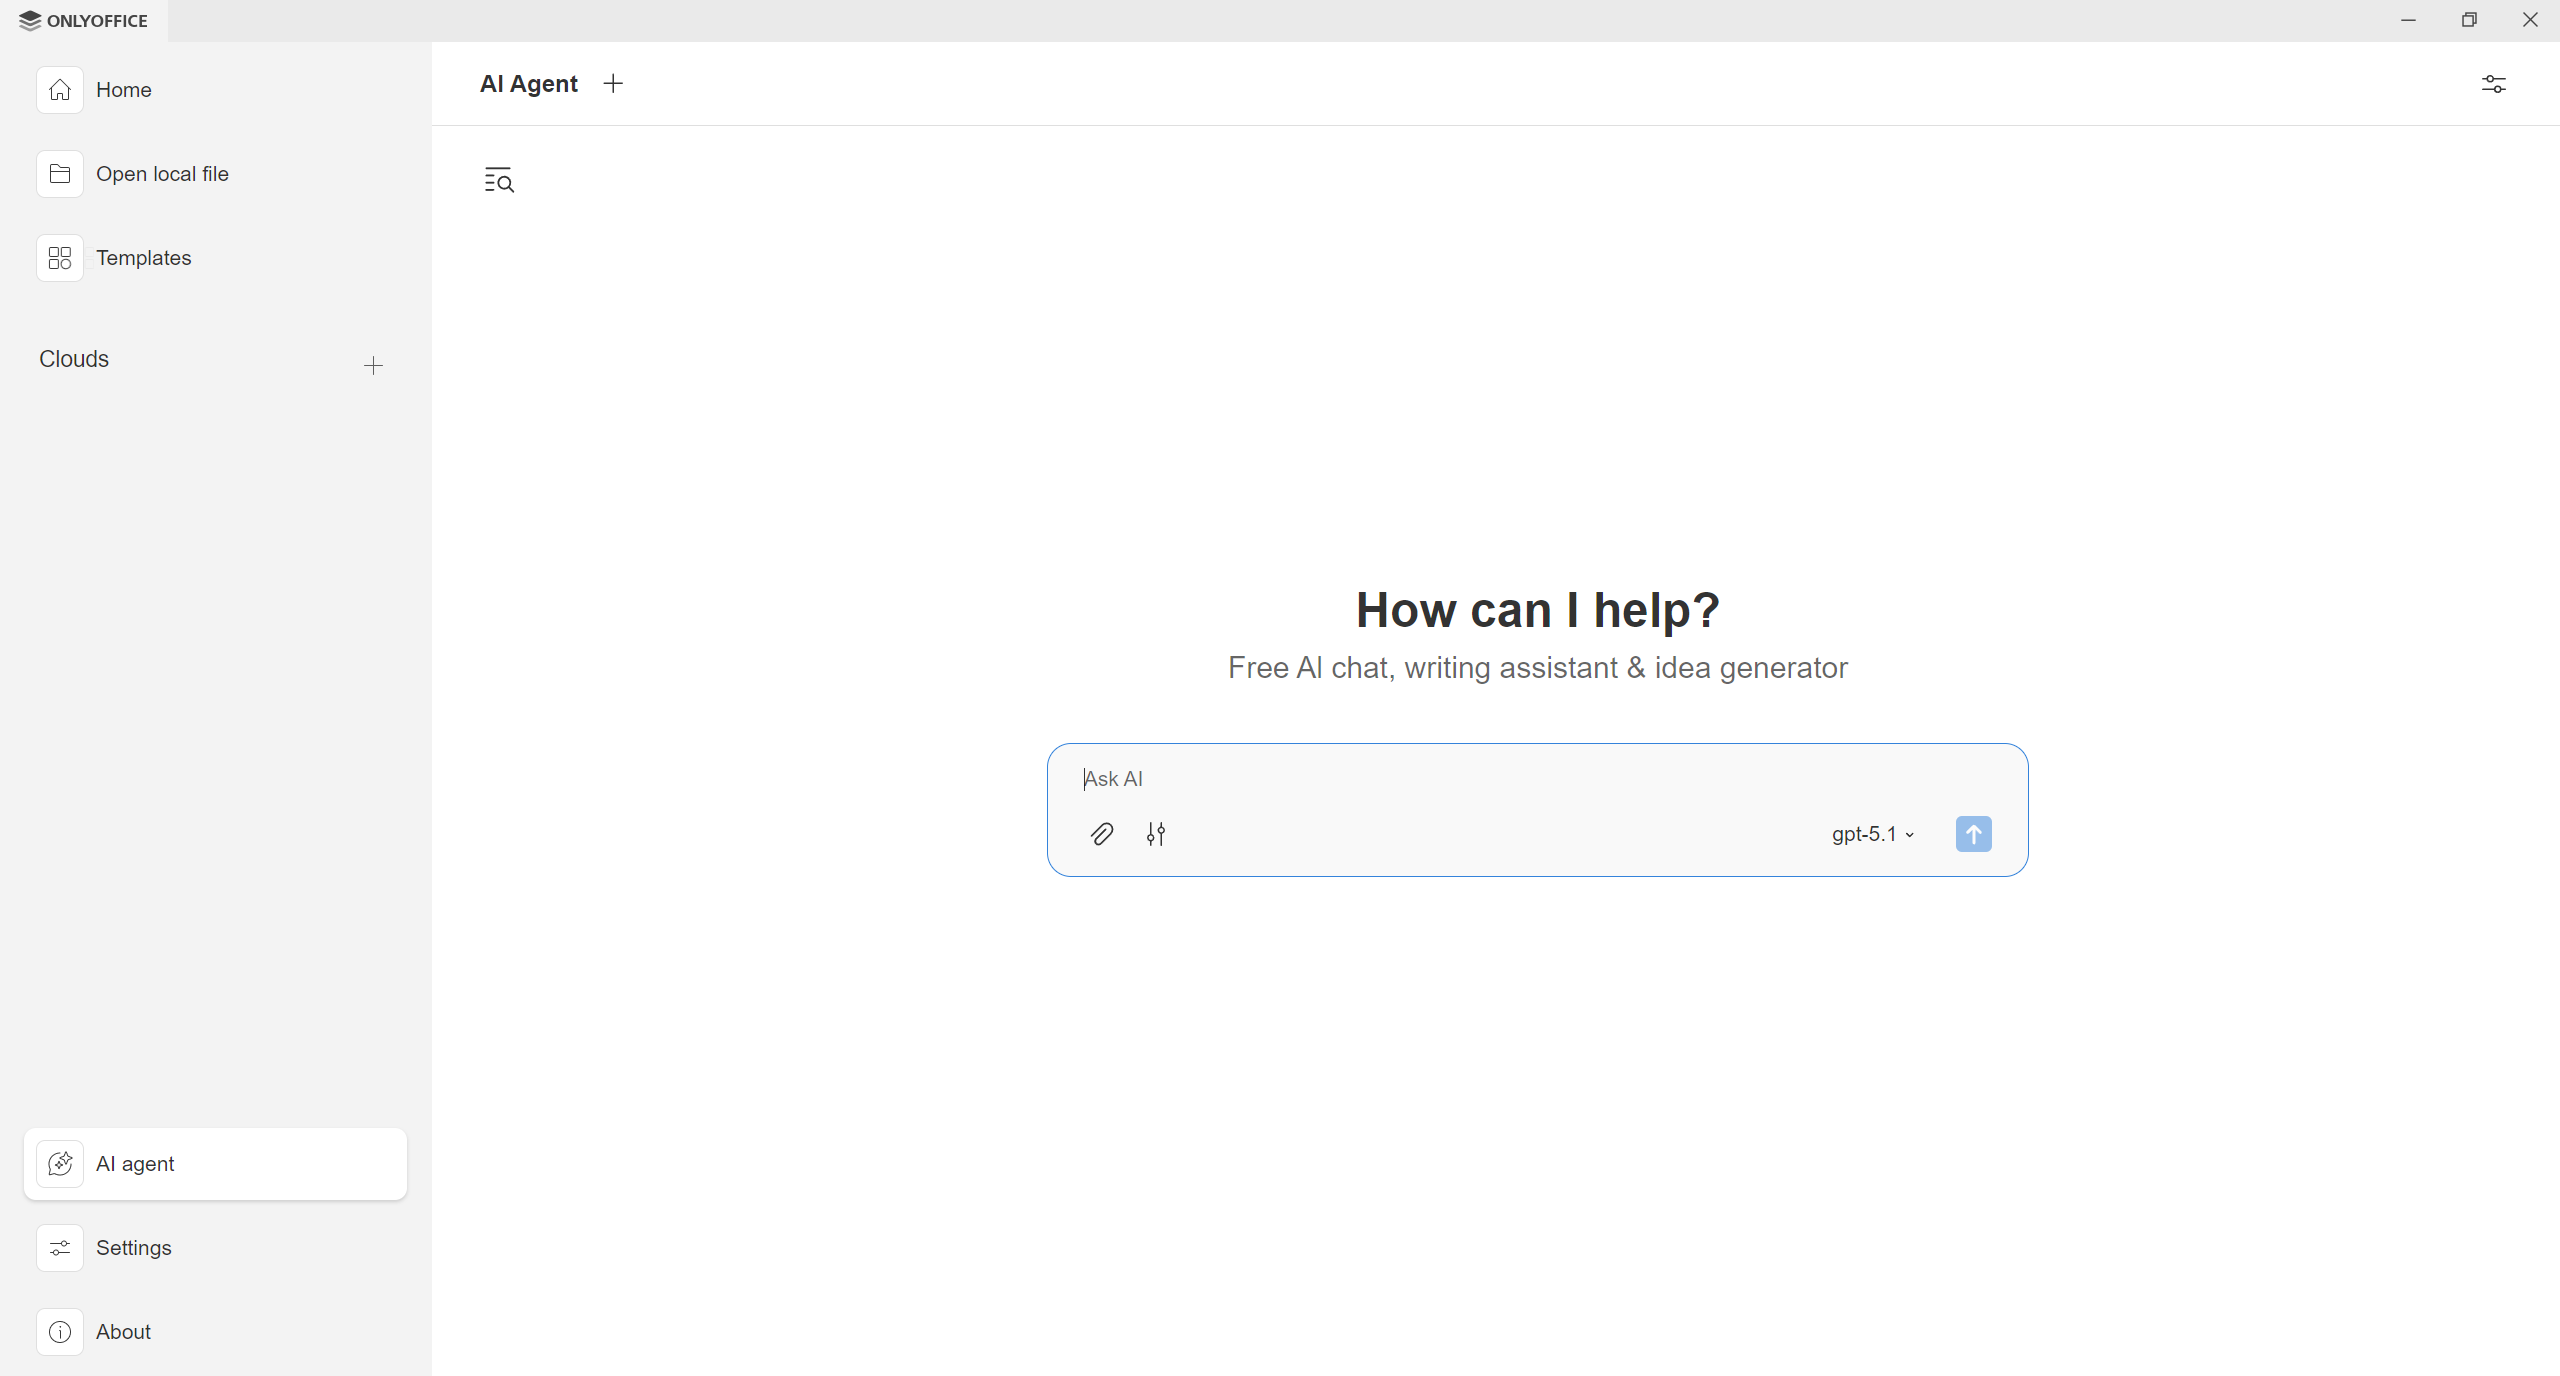2560x1376 pixels.
Task: Click the ONLYOFFICE logo in title bar
Action: pyautogui.click(x=84, y=20)
